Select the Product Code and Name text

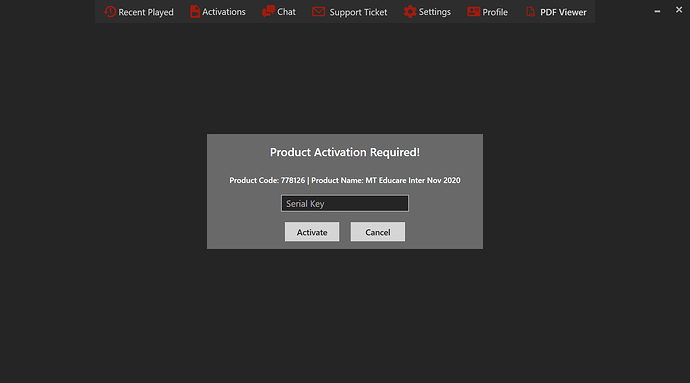pos(345,180)
